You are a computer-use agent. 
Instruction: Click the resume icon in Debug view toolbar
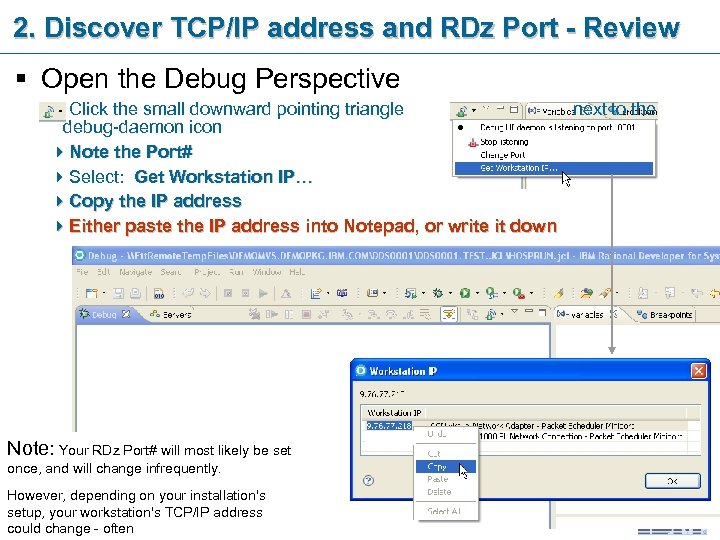[272, 315]
